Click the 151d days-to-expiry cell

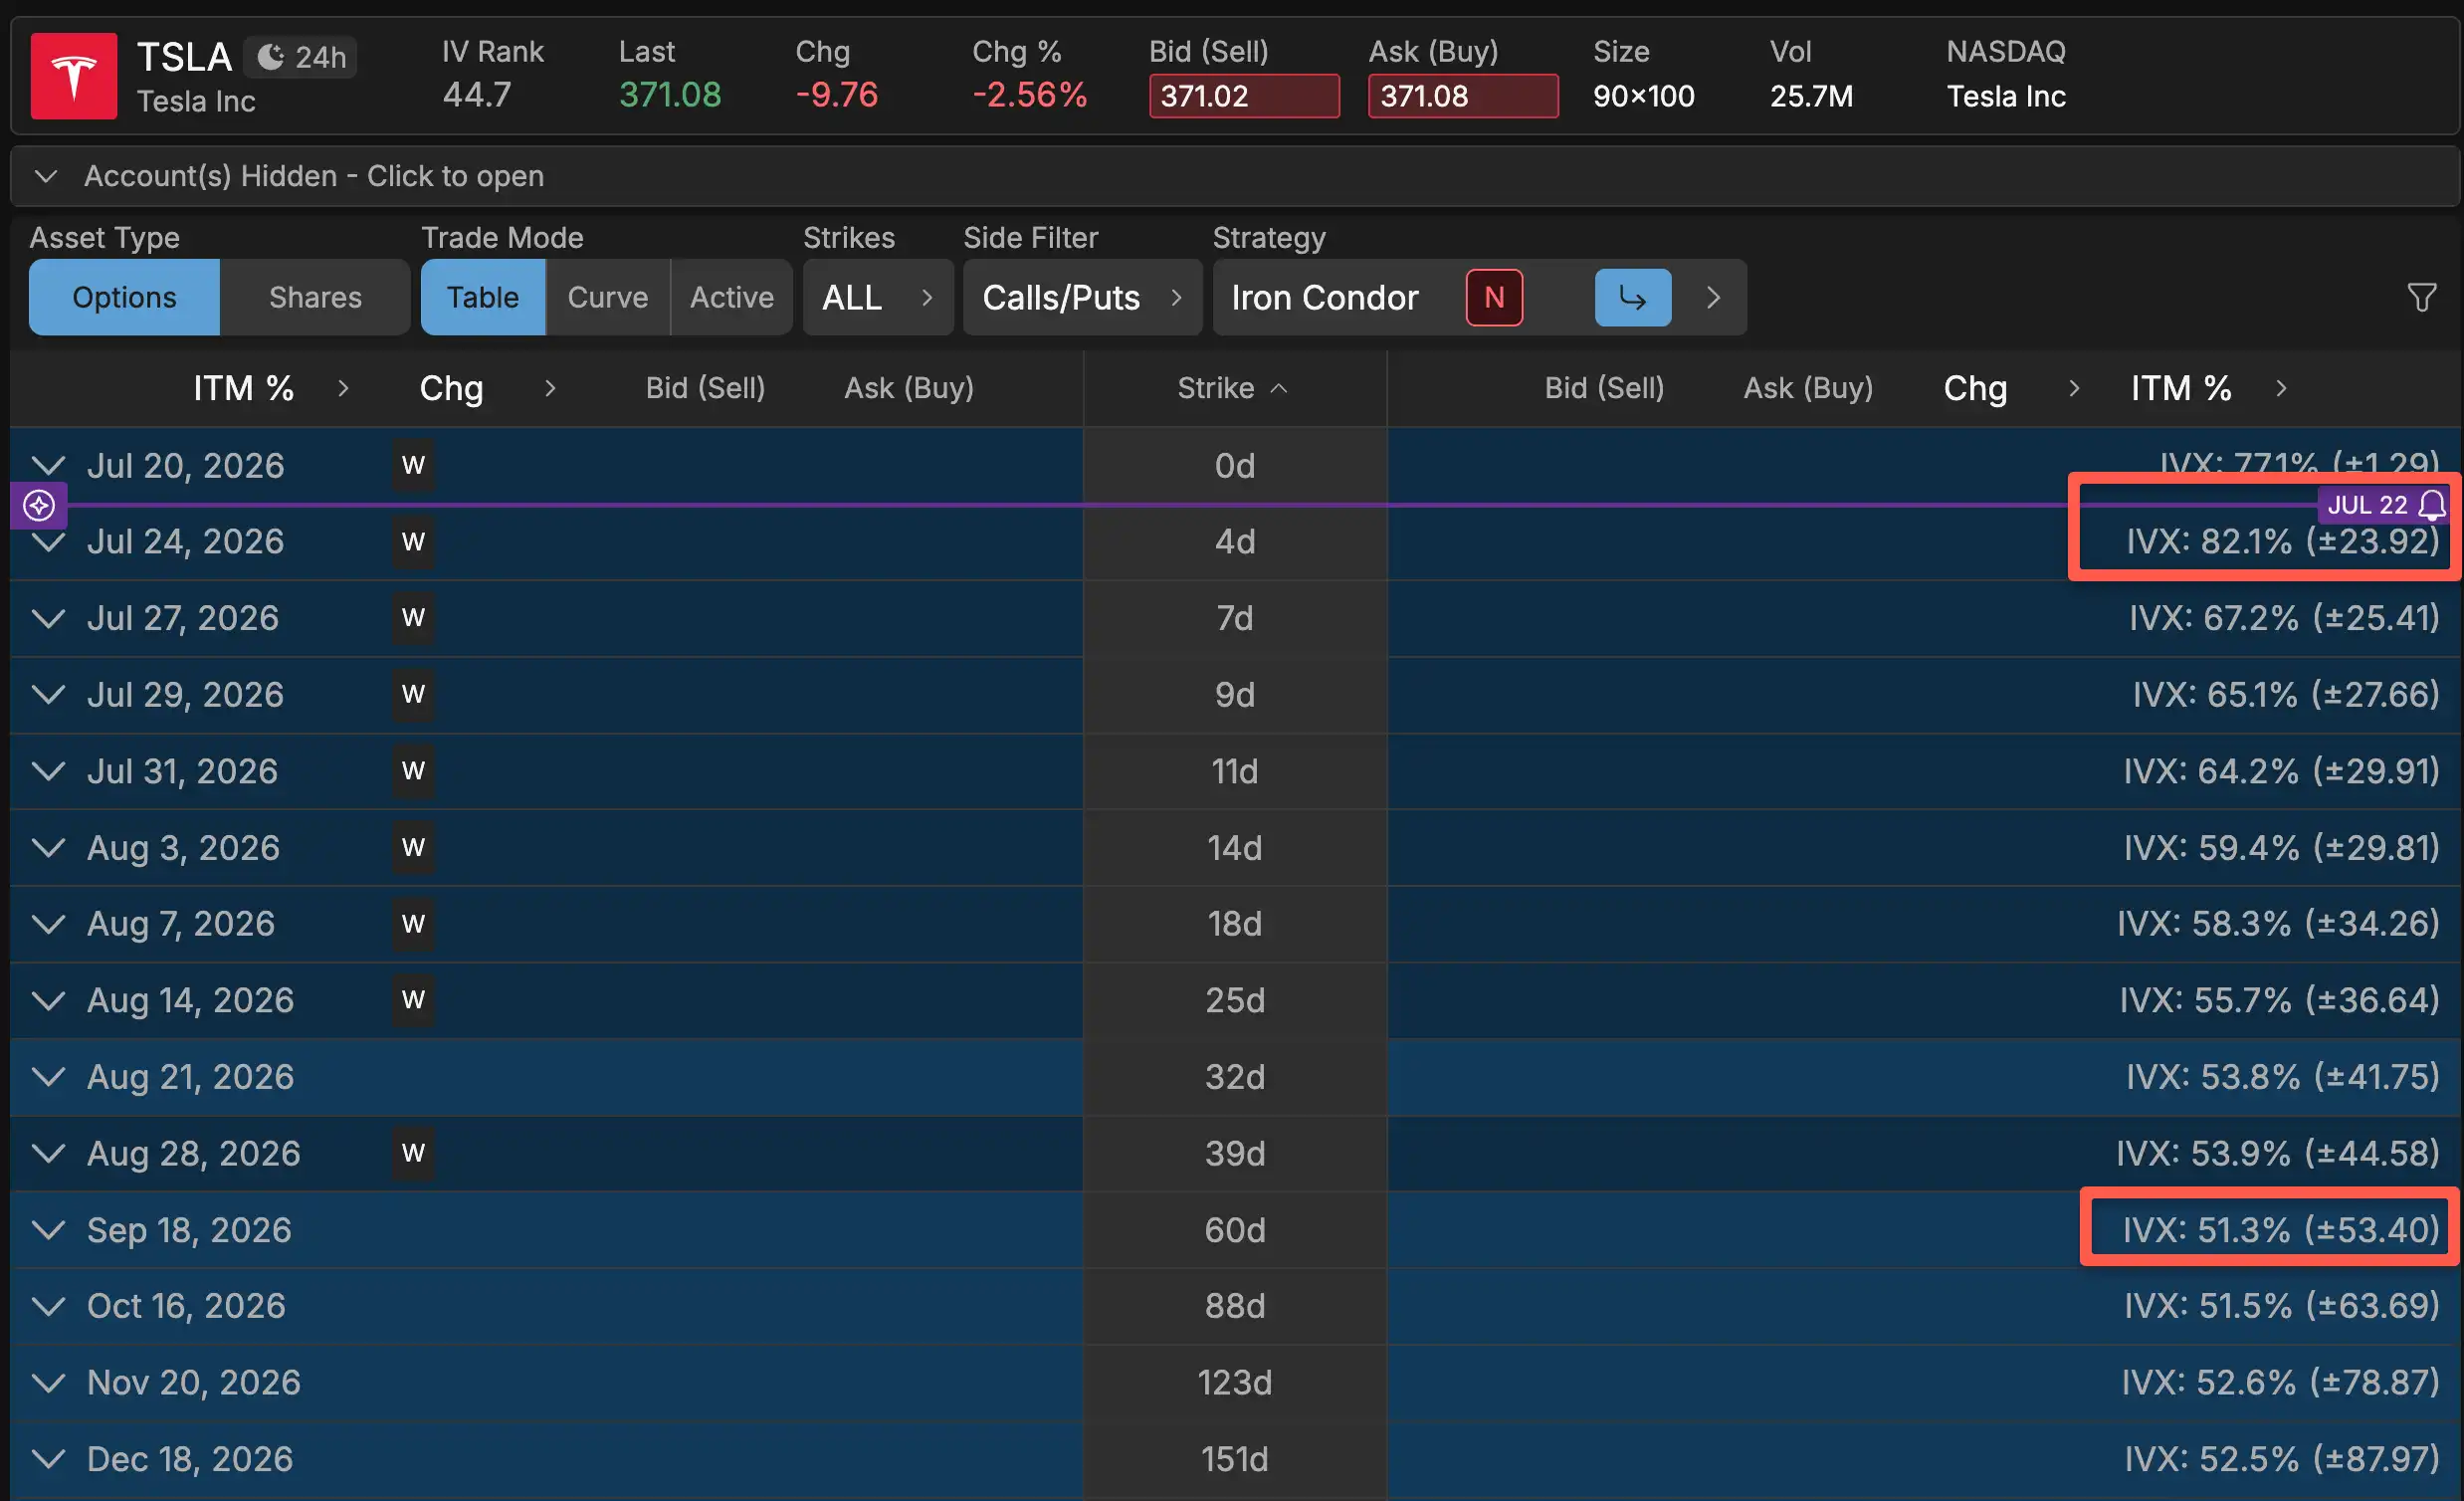(x=1235, y=1458)
